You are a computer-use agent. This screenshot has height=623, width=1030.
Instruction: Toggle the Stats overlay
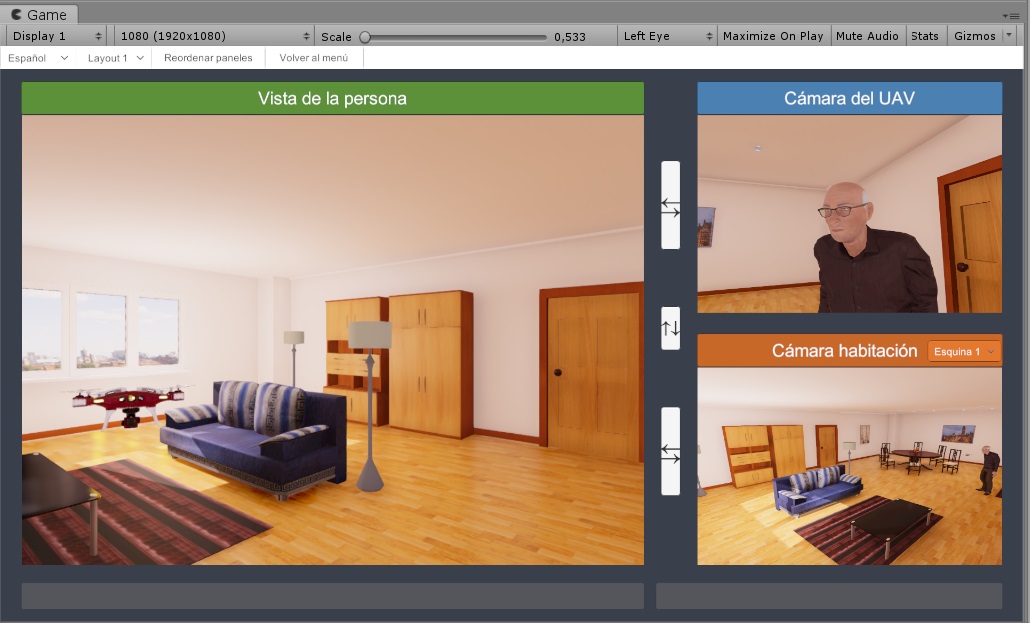pos(925,36)
